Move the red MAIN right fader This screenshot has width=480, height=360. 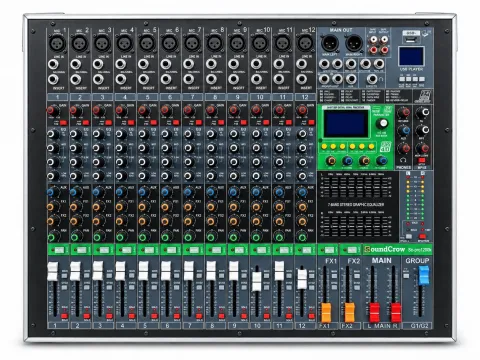[396, 313]
